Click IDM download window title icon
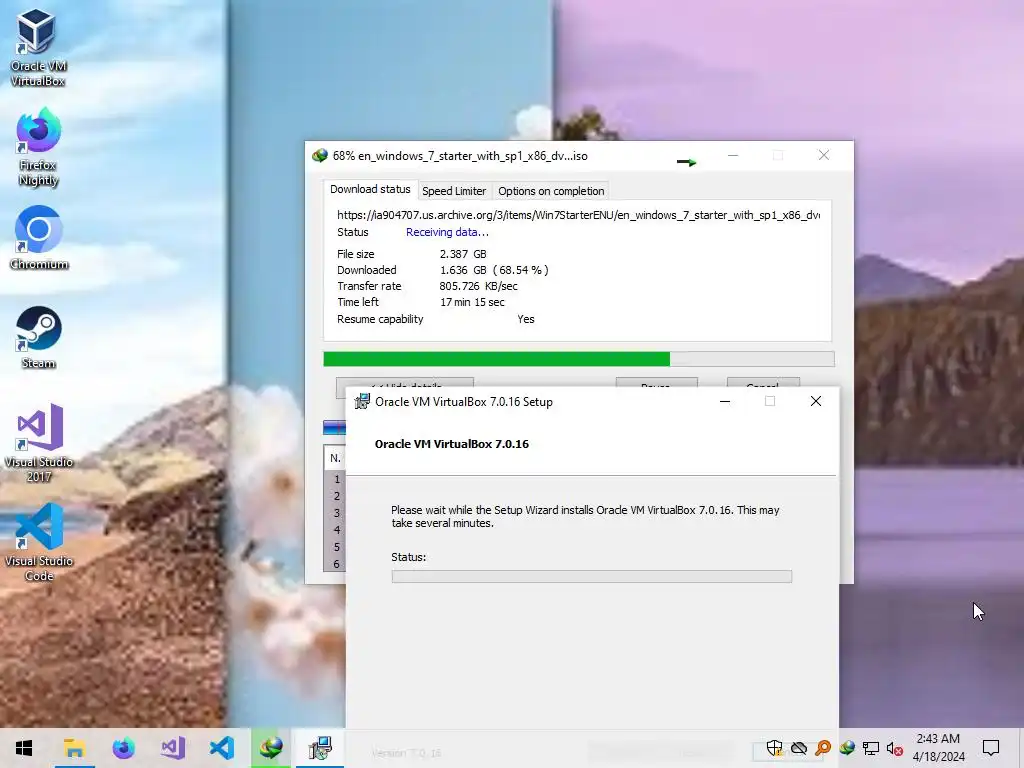Viewport: 1024px width, 768px height. (x=319, y=155)
